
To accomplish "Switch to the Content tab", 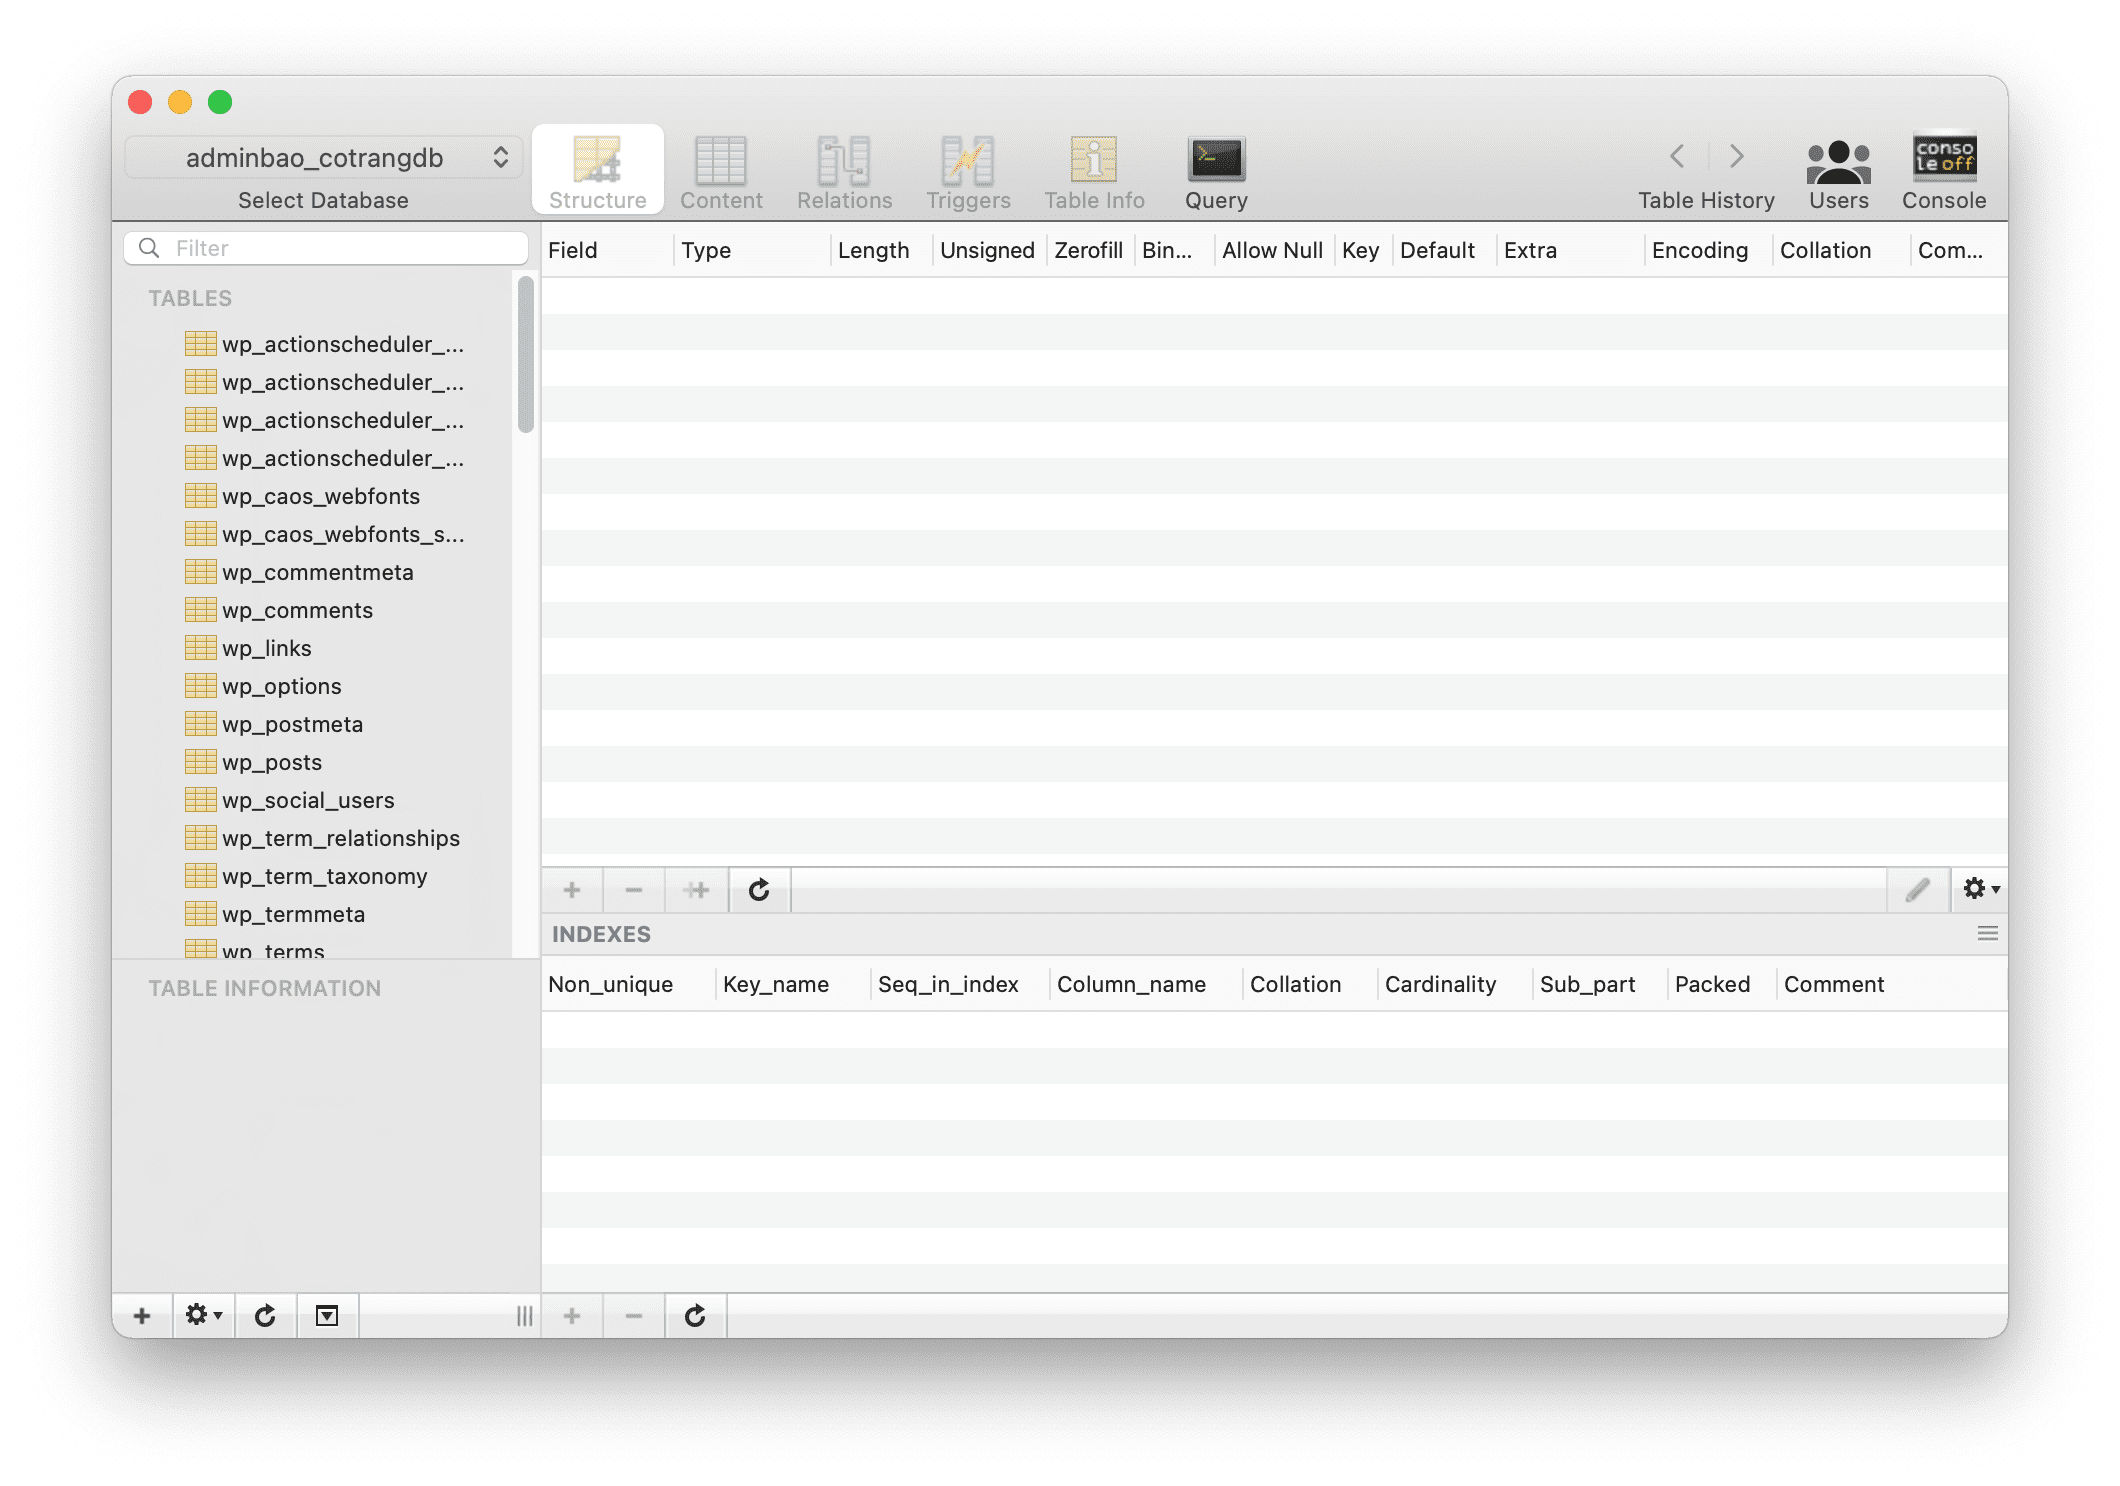I will (721, 171).
